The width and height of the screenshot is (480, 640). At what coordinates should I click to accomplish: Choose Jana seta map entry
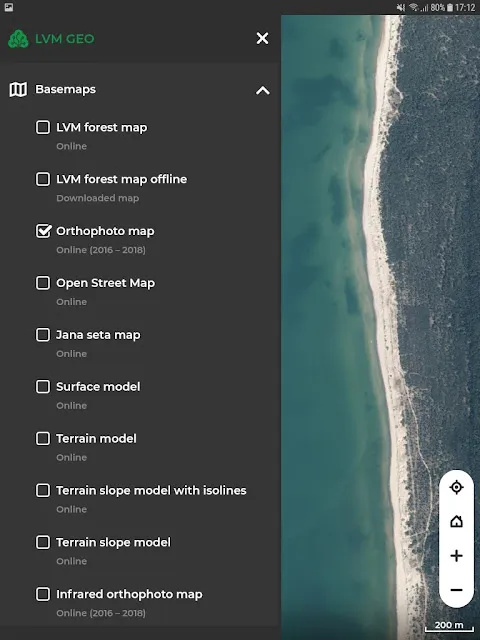click(x=98, y=335)
